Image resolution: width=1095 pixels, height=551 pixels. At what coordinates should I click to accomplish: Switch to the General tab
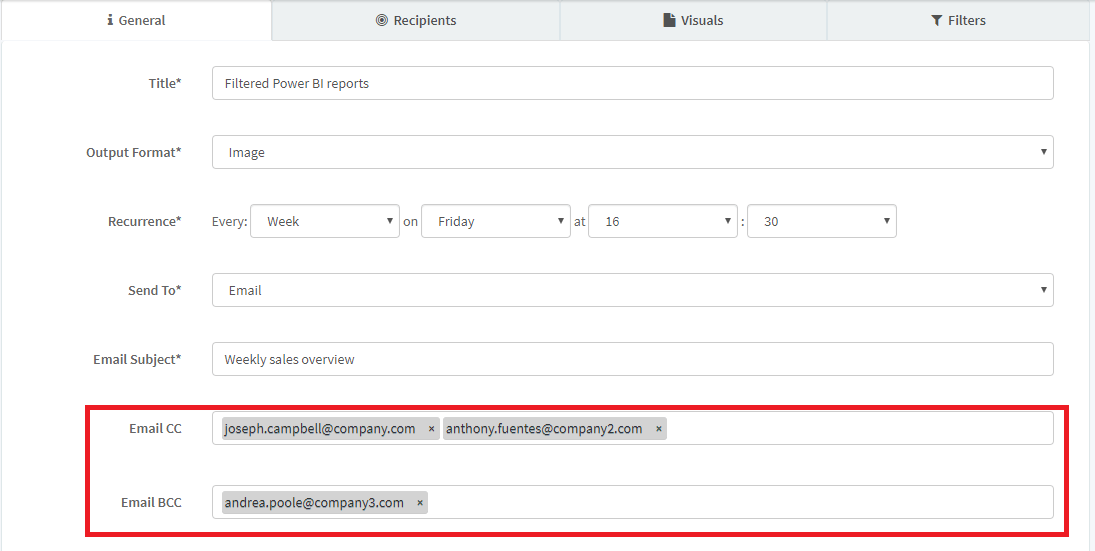click(136, 20)
